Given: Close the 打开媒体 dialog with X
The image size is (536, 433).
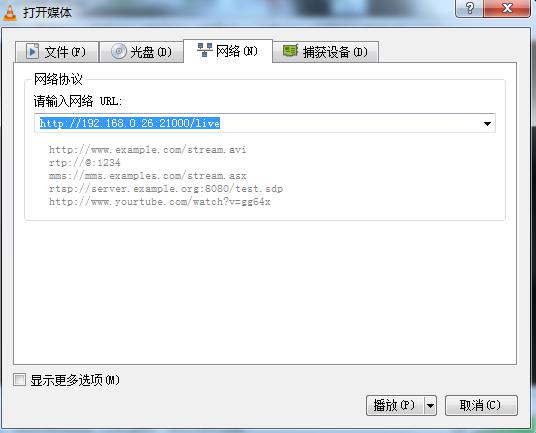Looking at the screenshot, I should click(507, 8).
